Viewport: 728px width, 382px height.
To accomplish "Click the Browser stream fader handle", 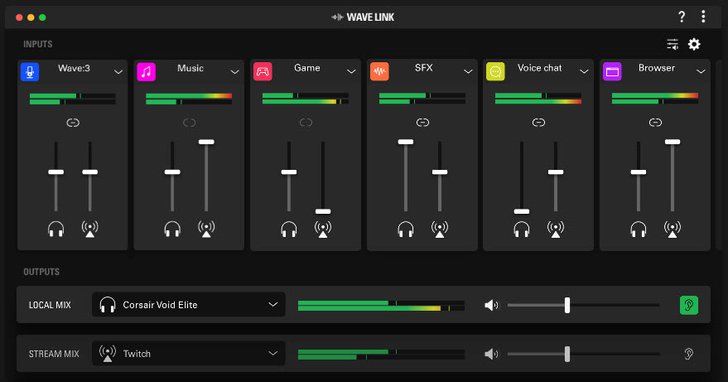I will (672, 142).
